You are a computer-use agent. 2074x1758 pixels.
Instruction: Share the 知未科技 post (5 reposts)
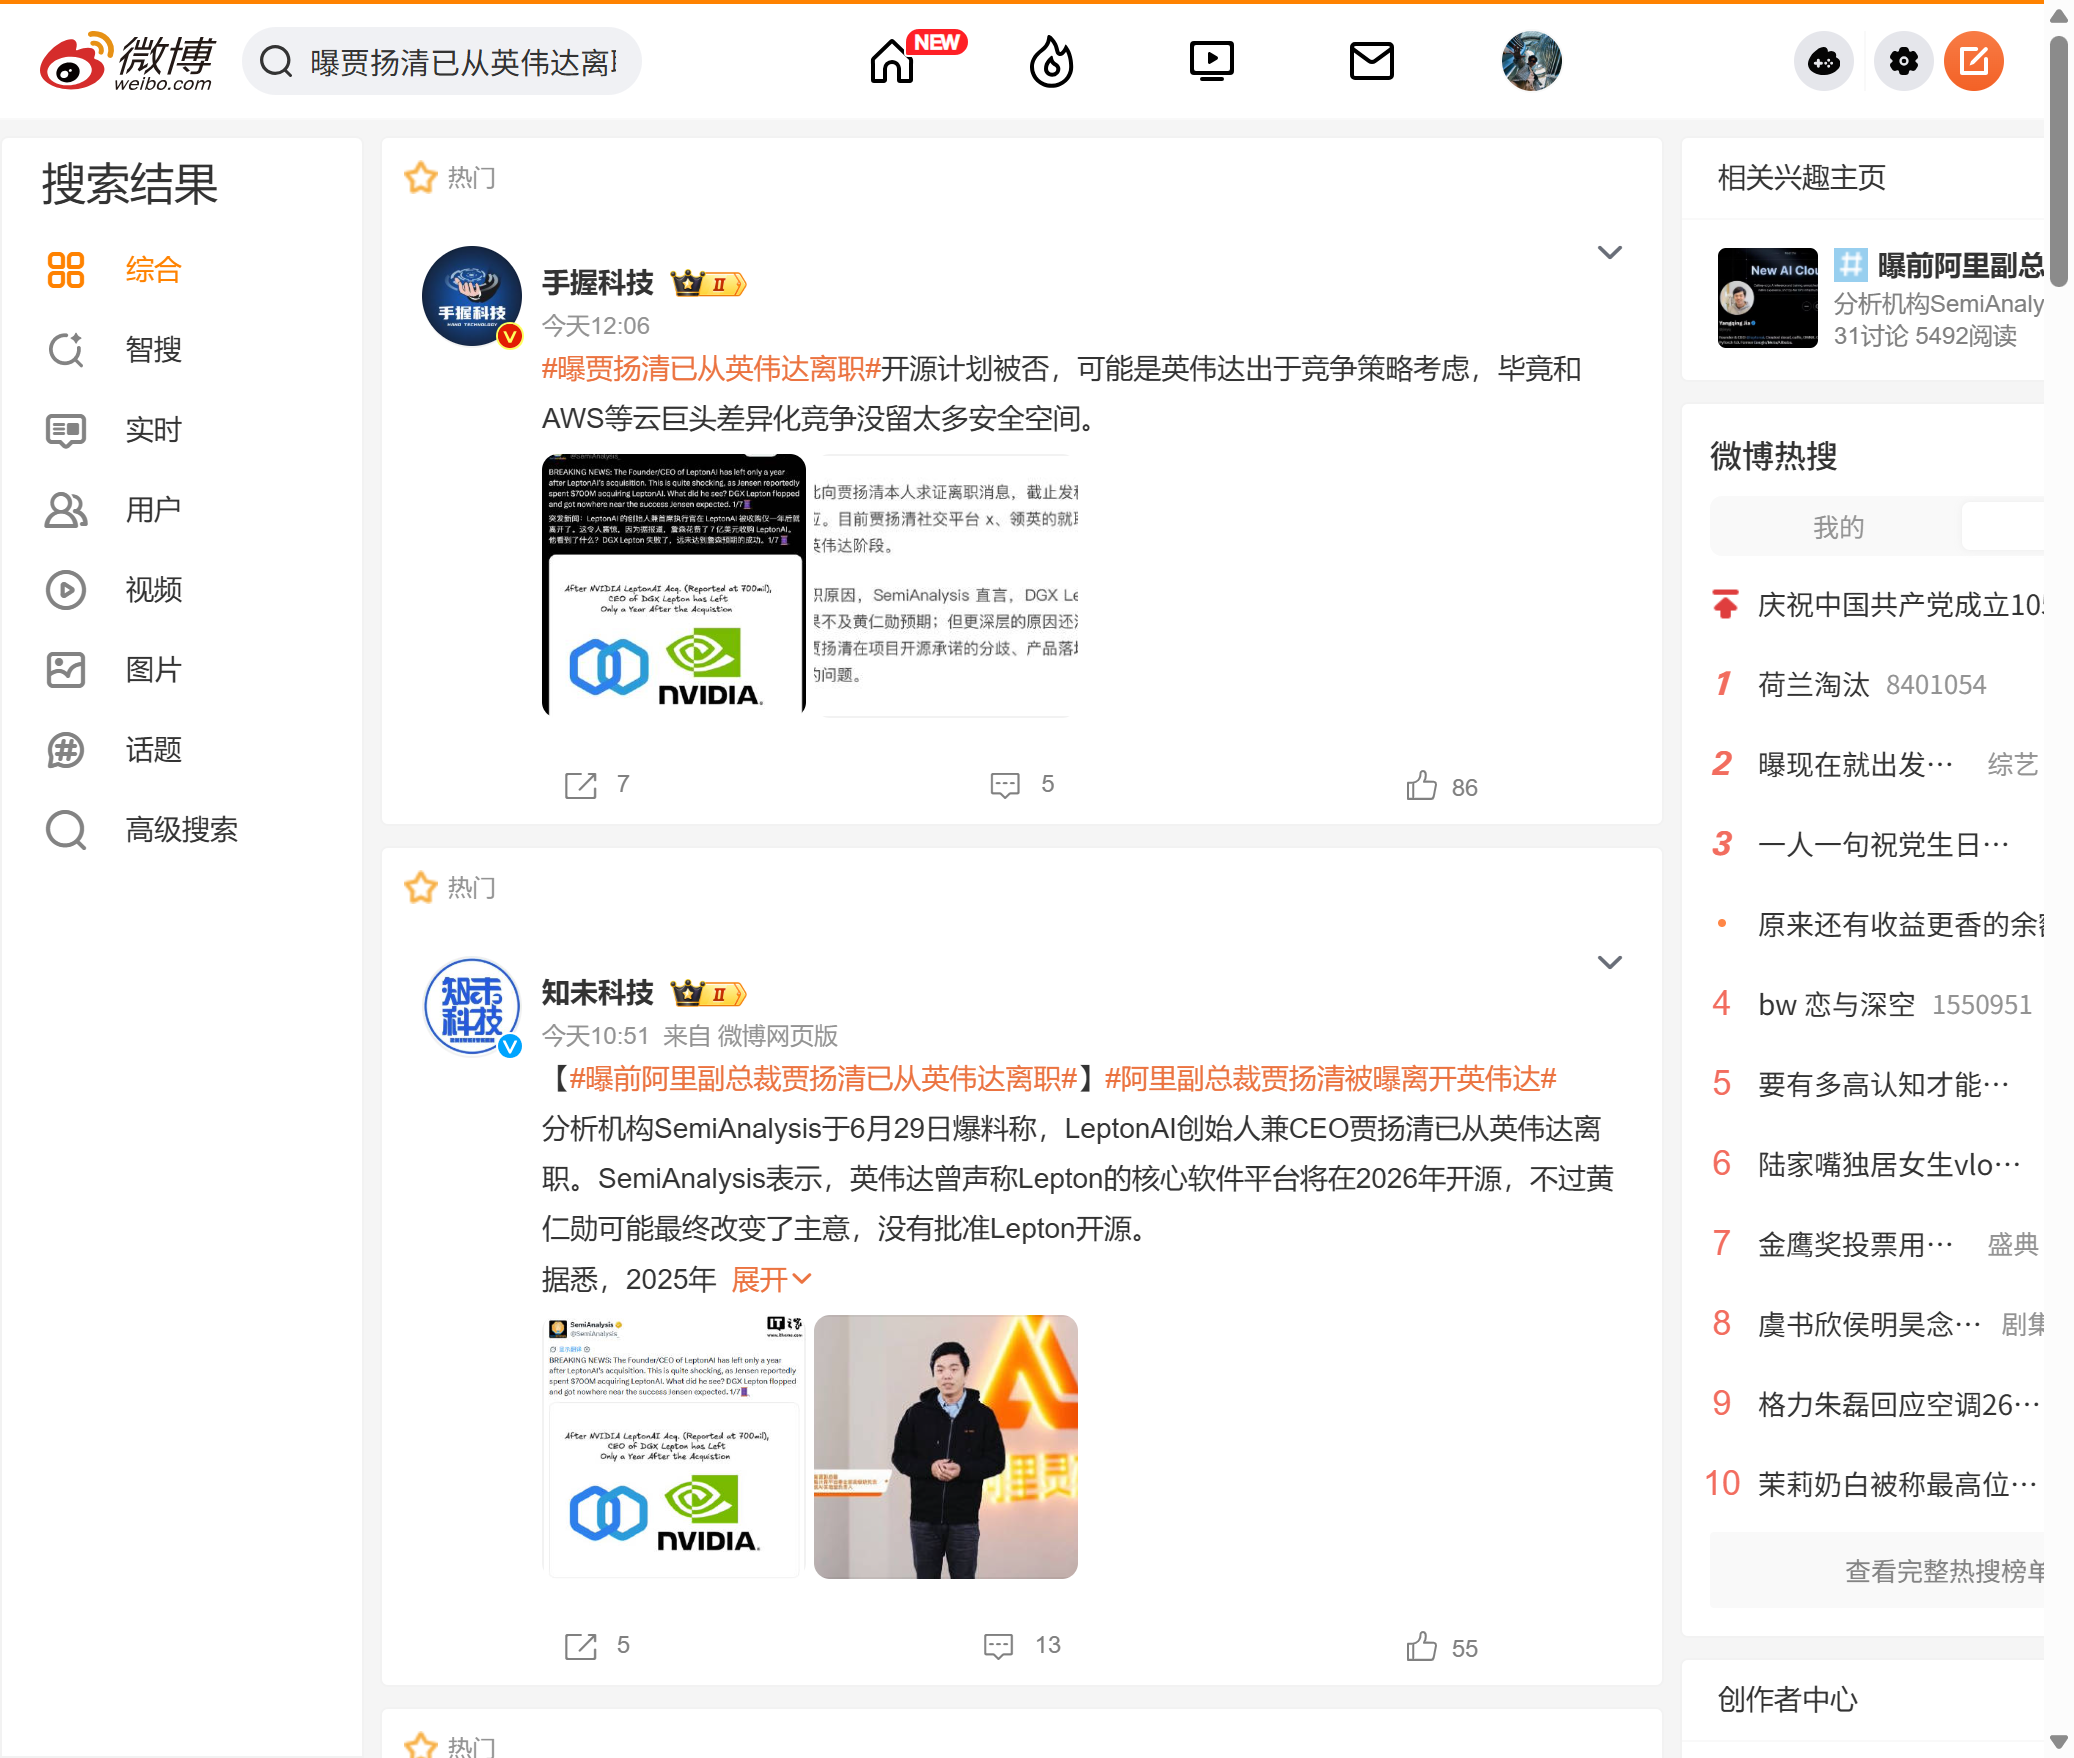pos(597,1646)
